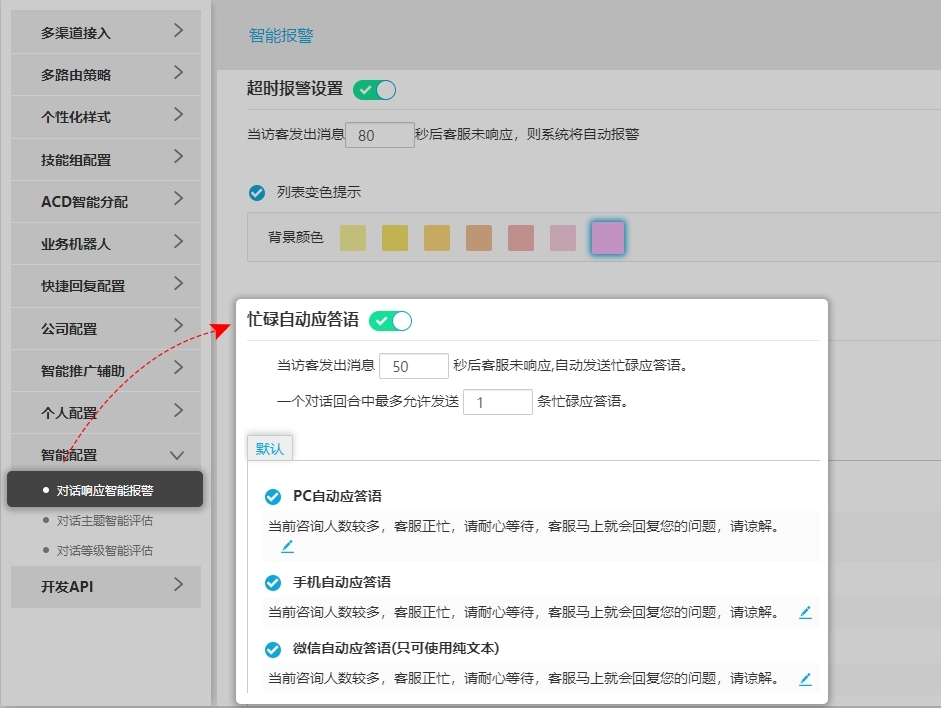Disable the 微信自动应答语 checkmark
941x708 pixels.
point(272,649)
